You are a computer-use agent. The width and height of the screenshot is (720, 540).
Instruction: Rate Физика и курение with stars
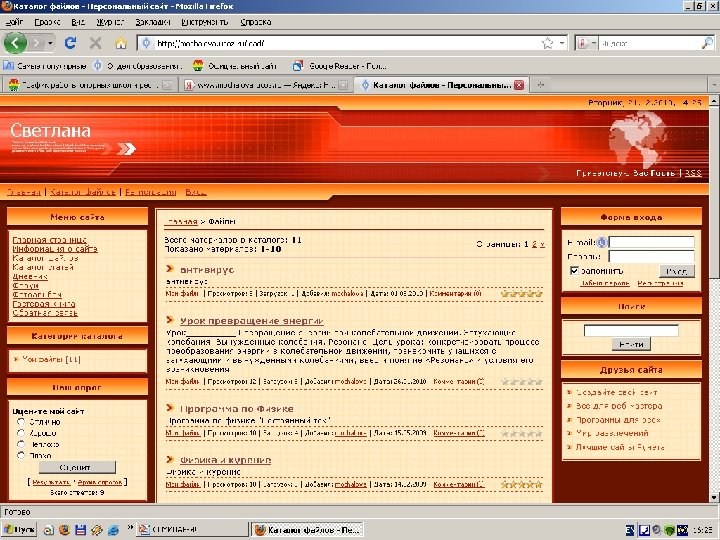(x=522, y=484)
